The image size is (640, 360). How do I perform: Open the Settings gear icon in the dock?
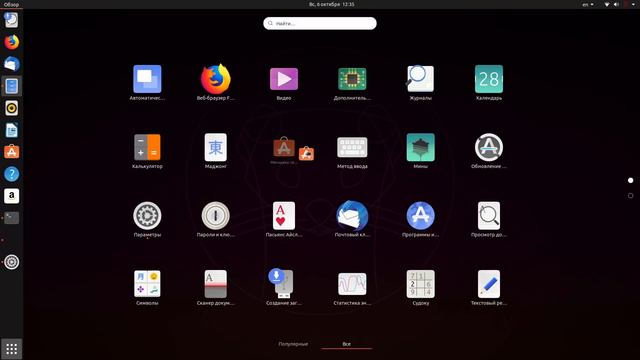11,262
